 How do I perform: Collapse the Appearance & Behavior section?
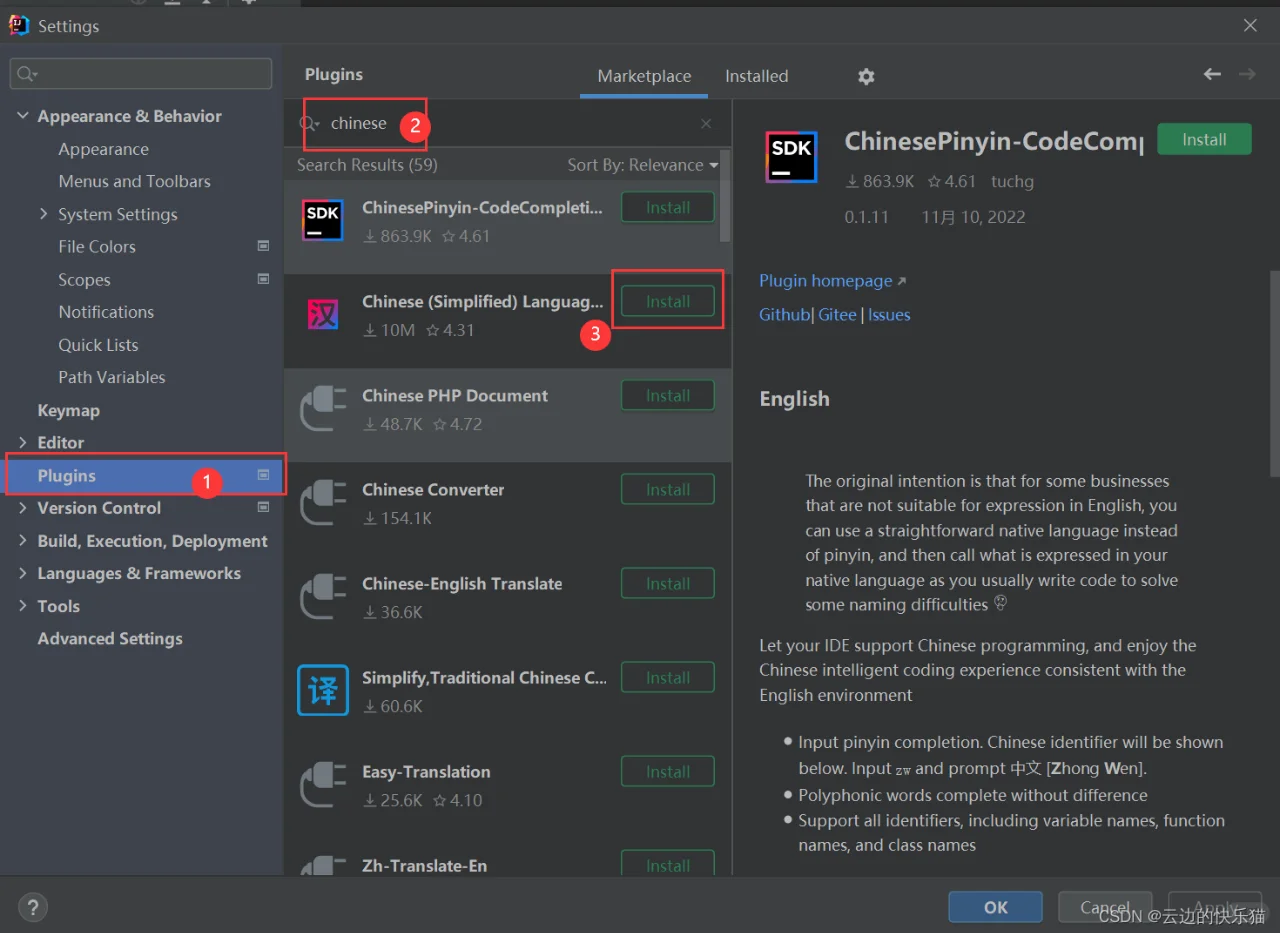23,116
